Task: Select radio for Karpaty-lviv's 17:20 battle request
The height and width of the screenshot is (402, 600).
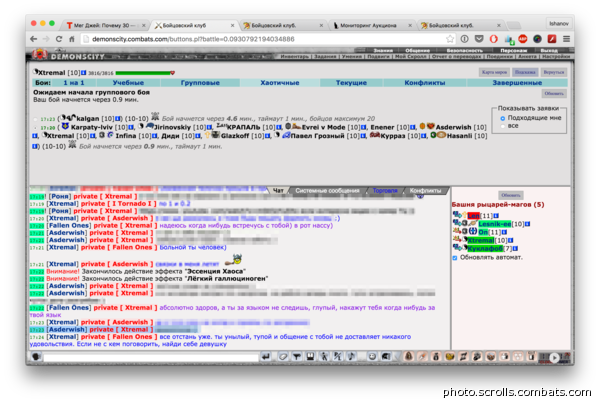Action: 36,128
